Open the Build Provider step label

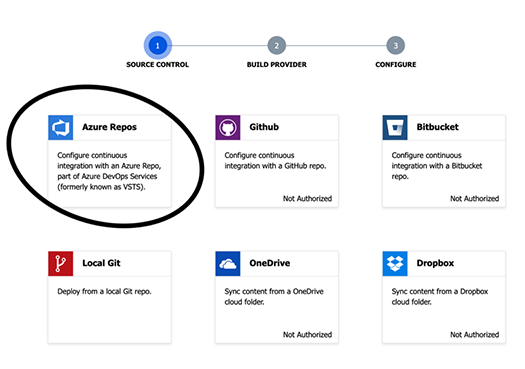point(277,65)
